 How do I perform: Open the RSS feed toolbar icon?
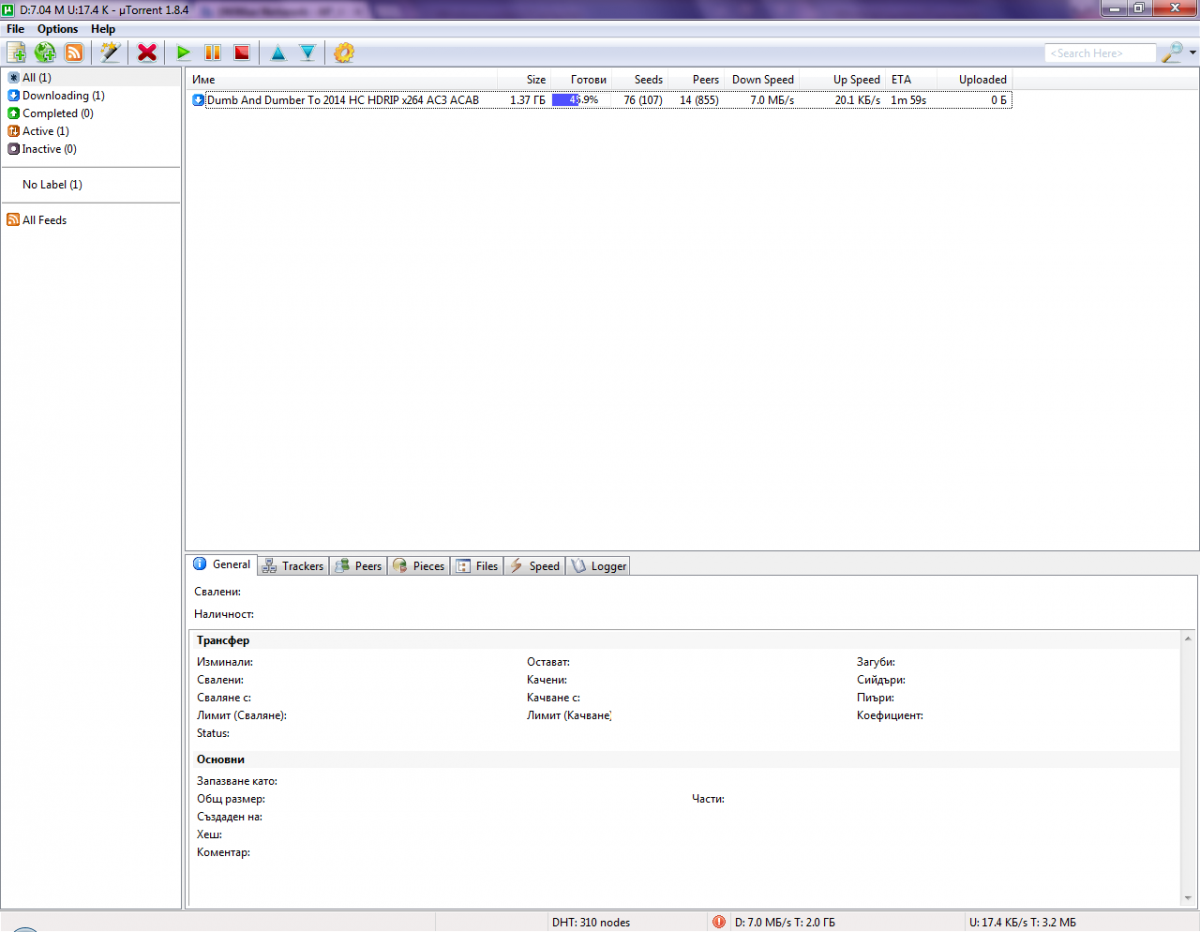pos(74,53)
